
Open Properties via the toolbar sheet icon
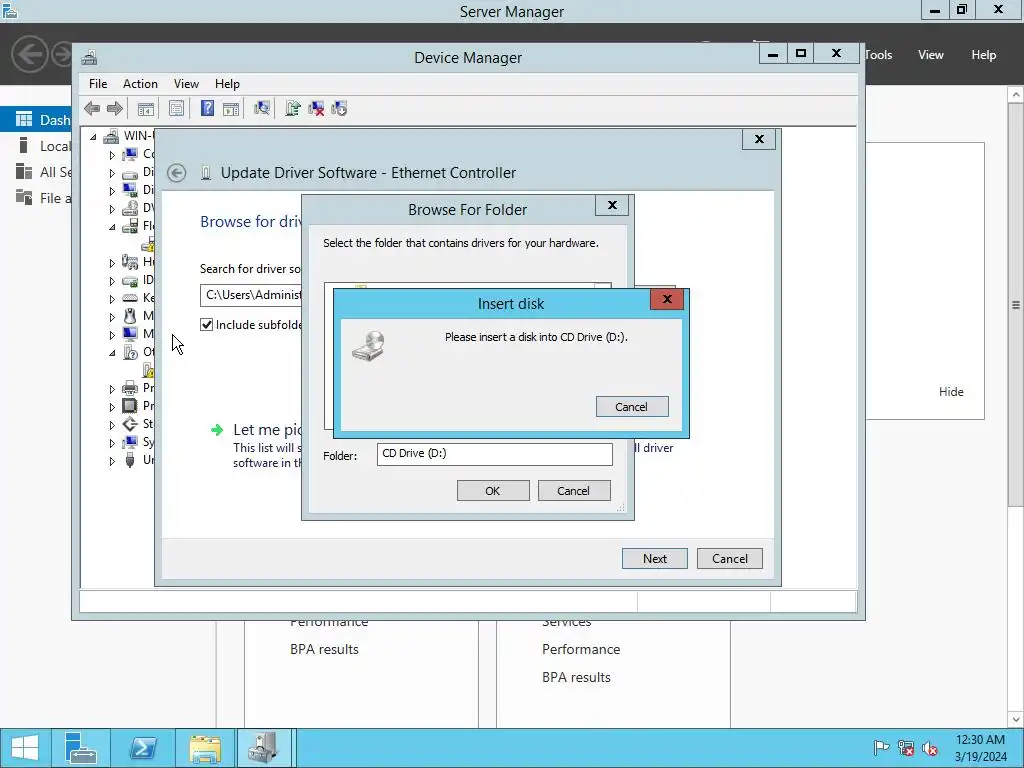pyautogui.click(x=176, y=108)
